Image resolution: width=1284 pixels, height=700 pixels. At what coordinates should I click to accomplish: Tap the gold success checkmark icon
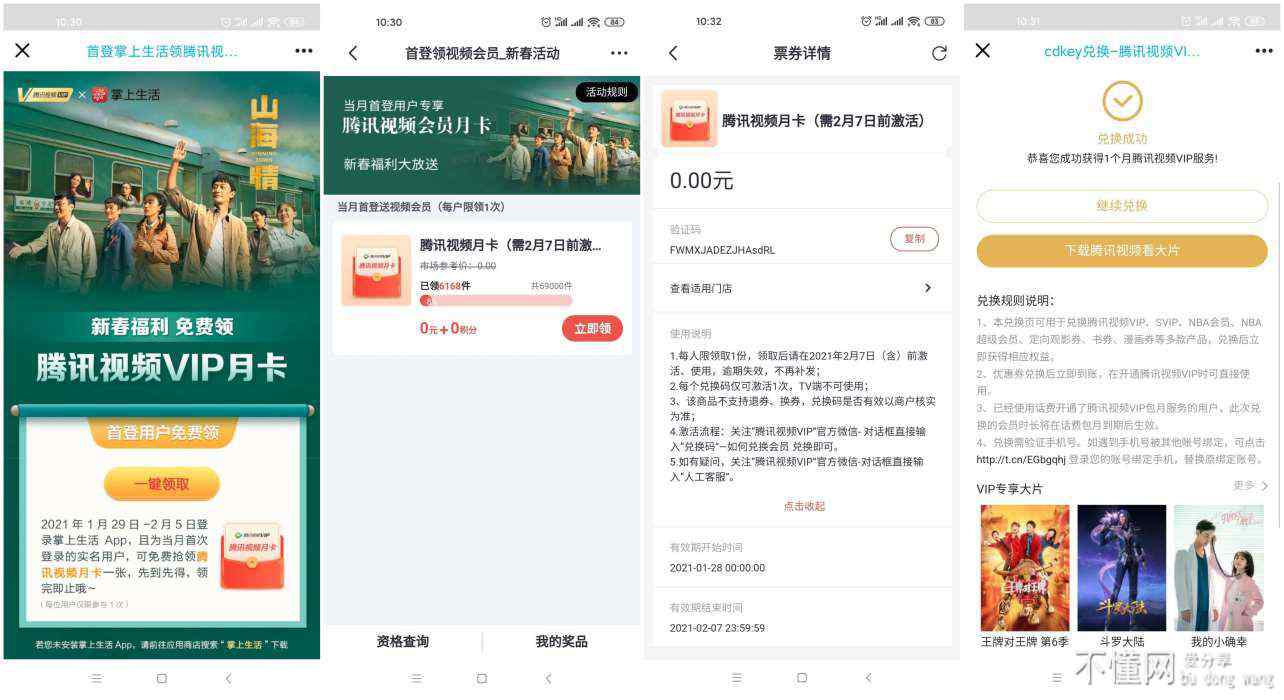pos(1122,101)
